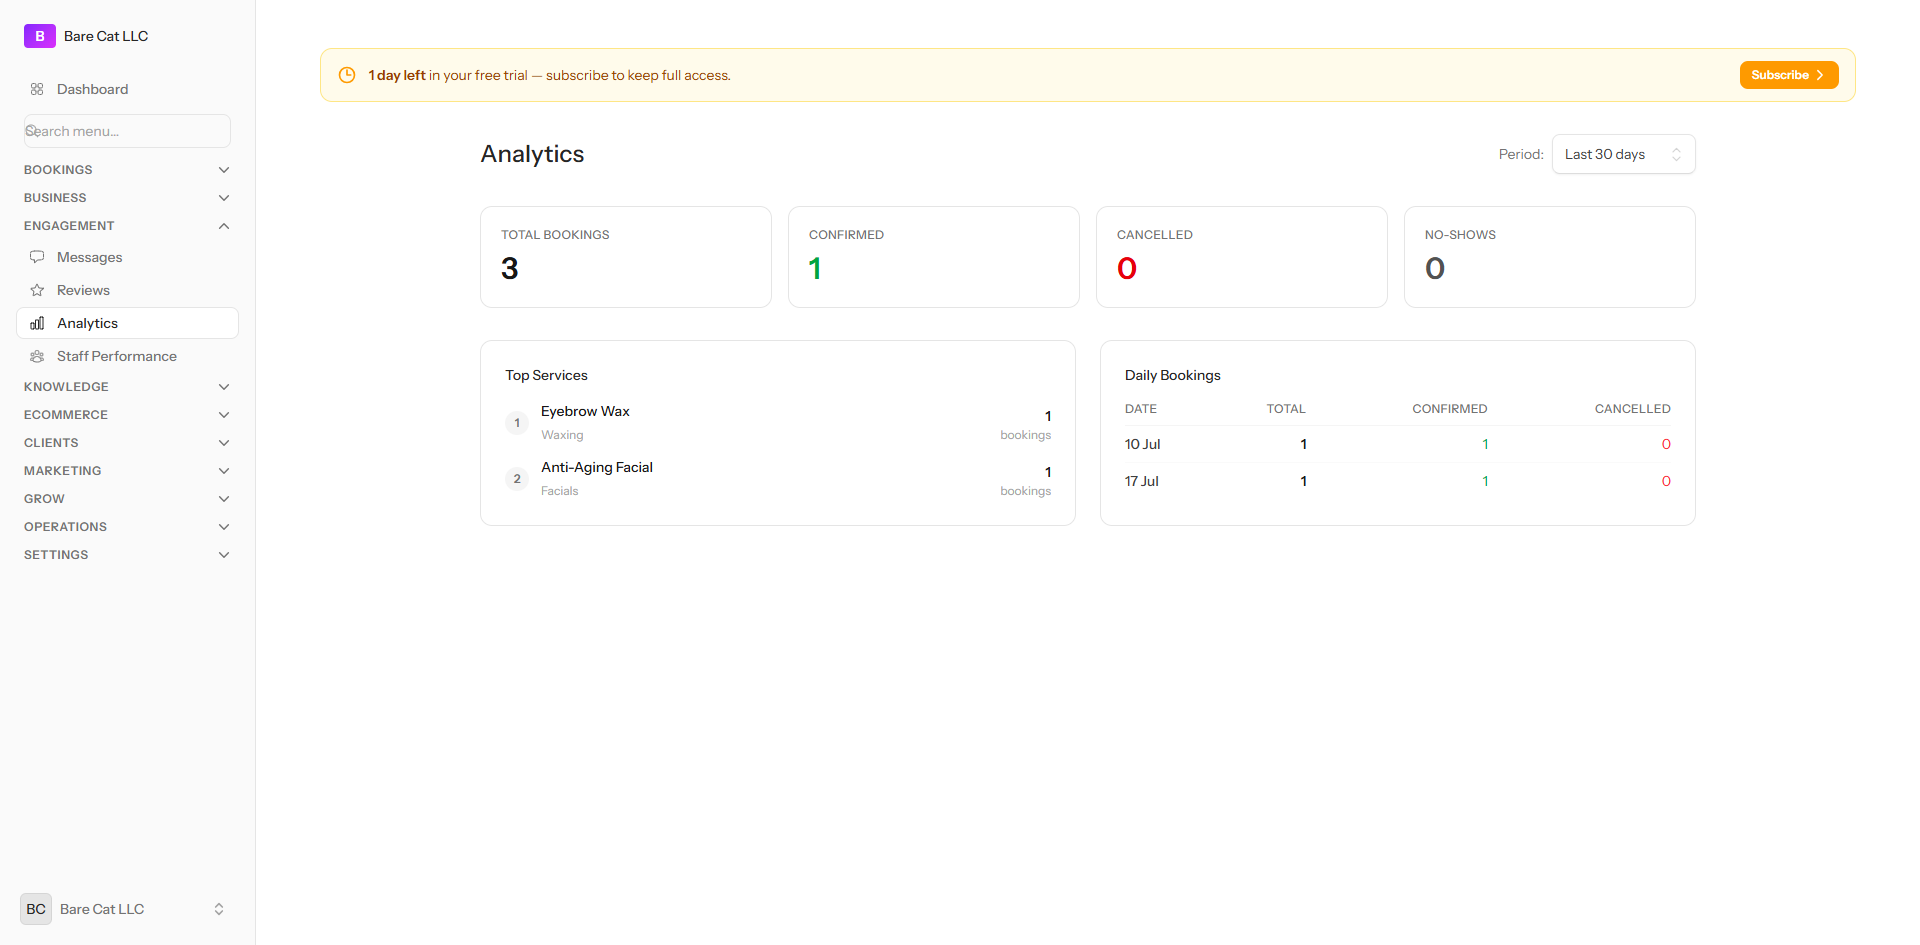Click the Subscribe button

point(1788,75)
